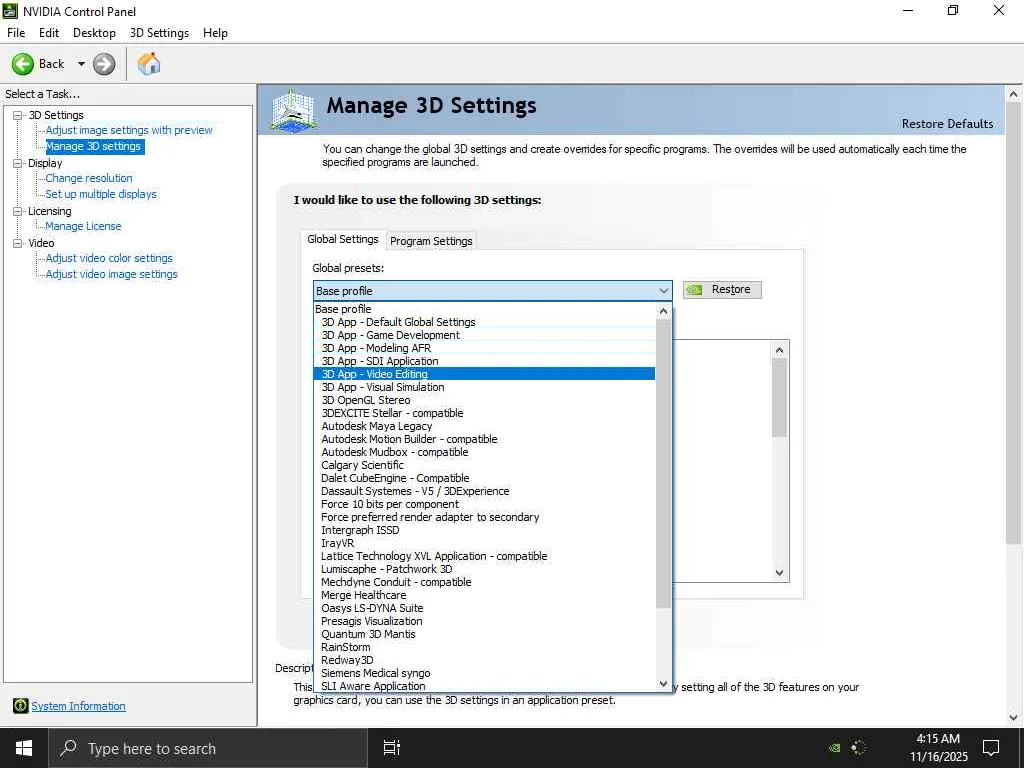Select Autodesk Motion Builder - compatible
The image size is (1024, 768).
coord(484,440)
